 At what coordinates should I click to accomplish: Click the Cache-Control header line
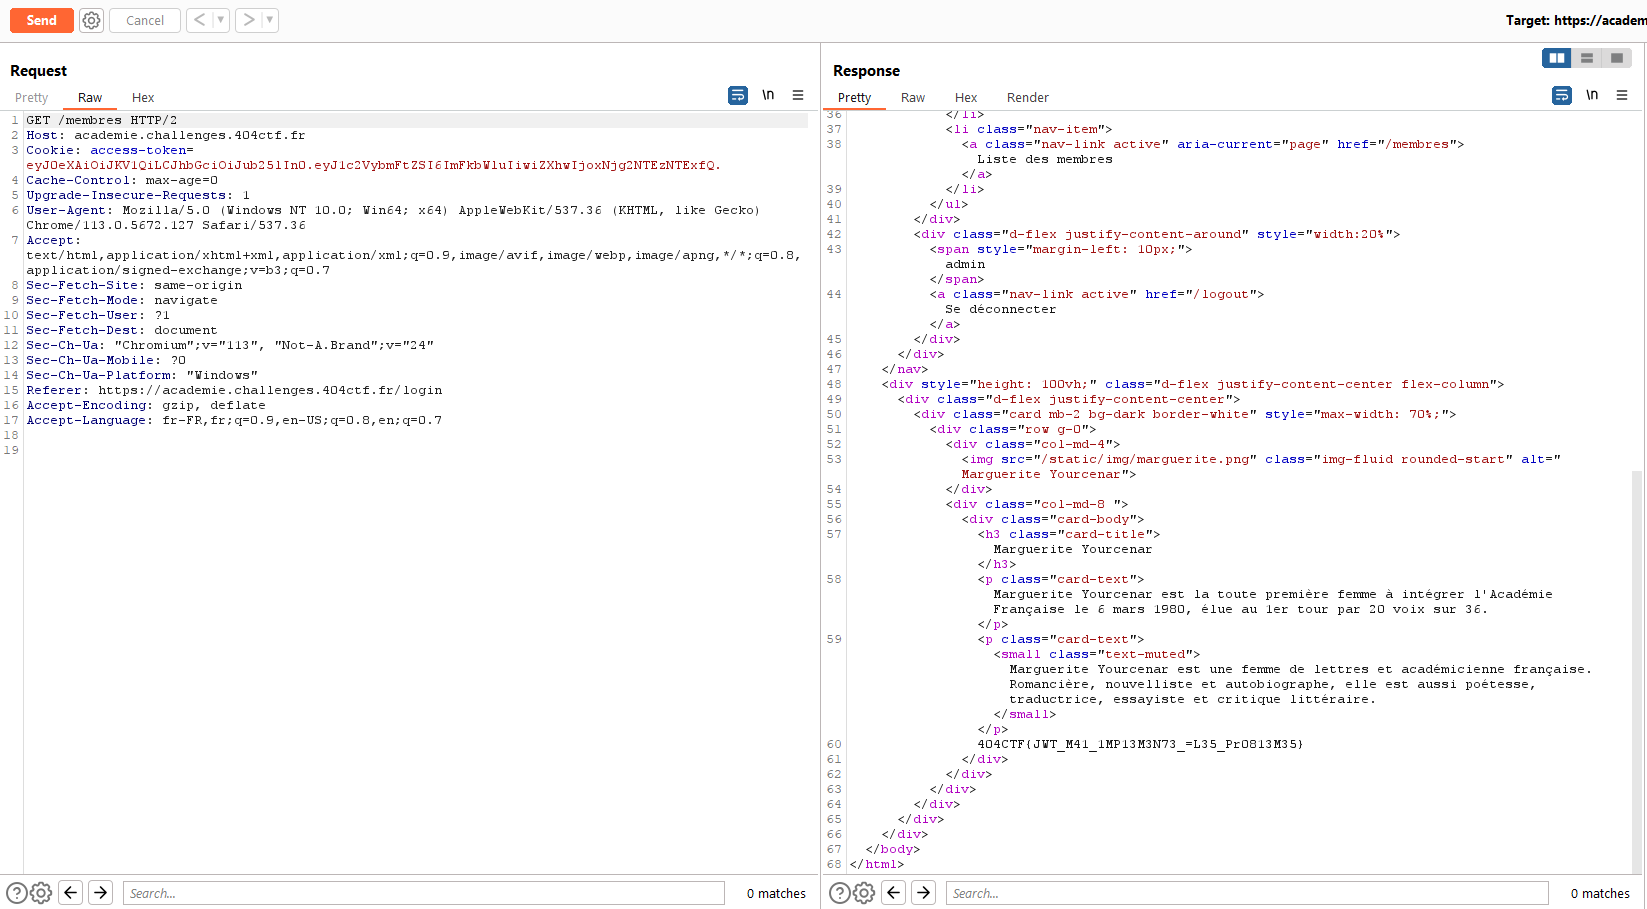pos(122,180)
